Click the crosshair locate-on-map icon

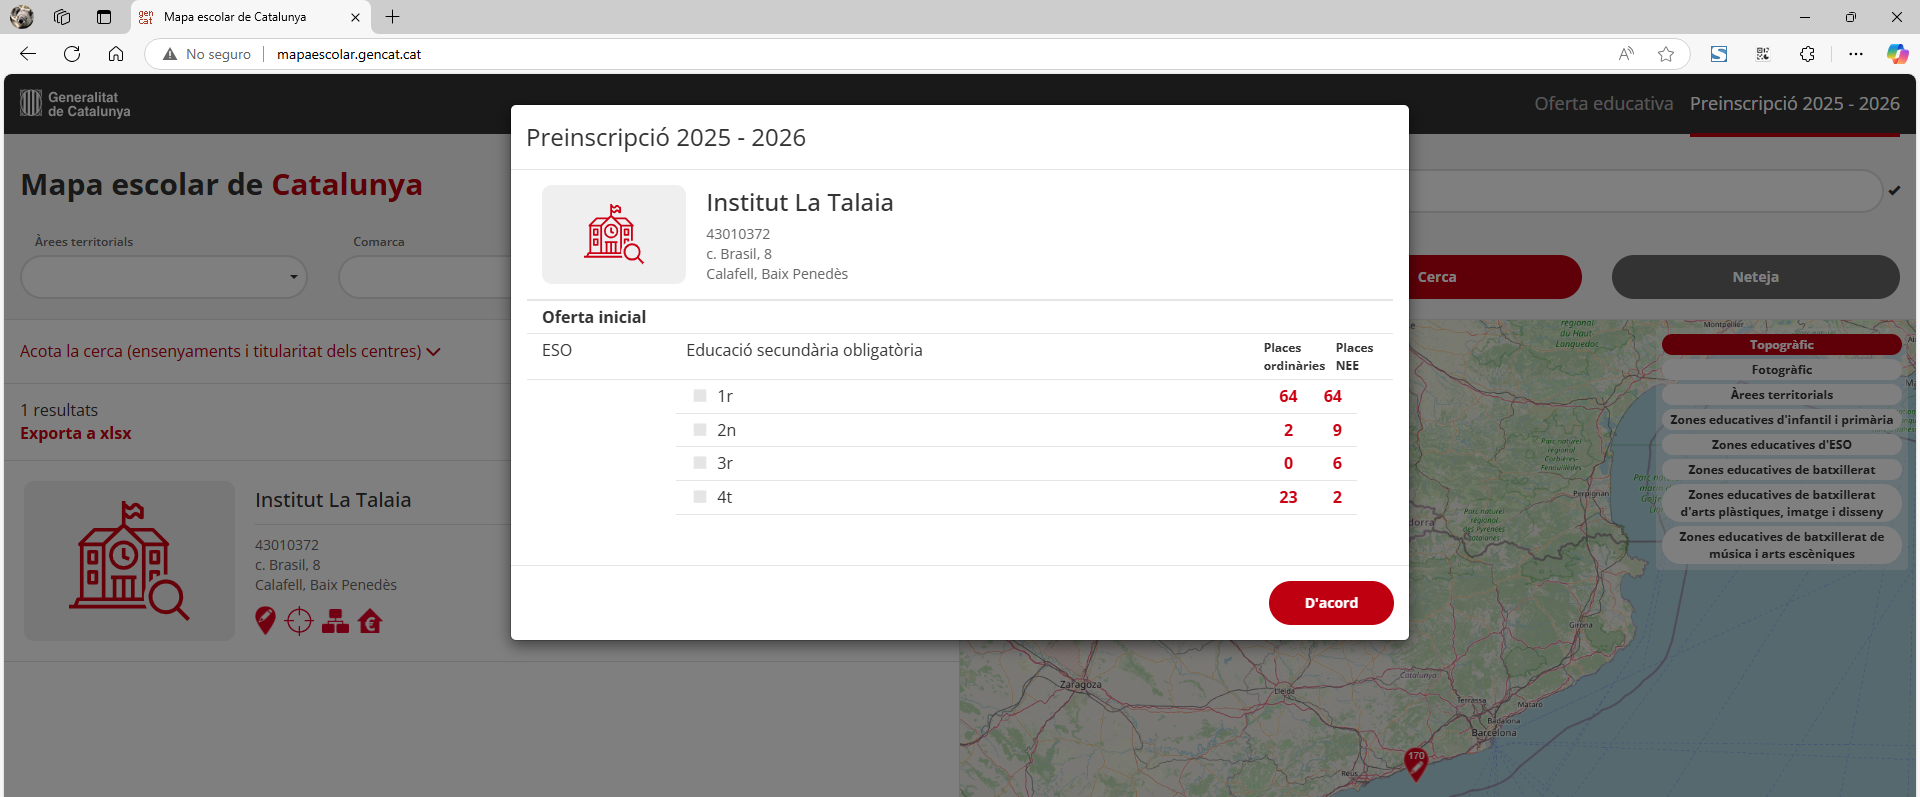click(x=299, y=621)
